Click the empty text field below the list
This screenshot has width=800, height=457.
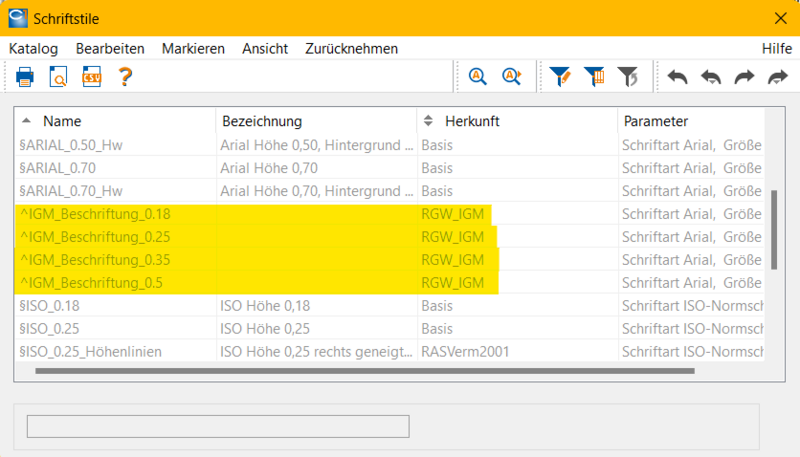218,426
